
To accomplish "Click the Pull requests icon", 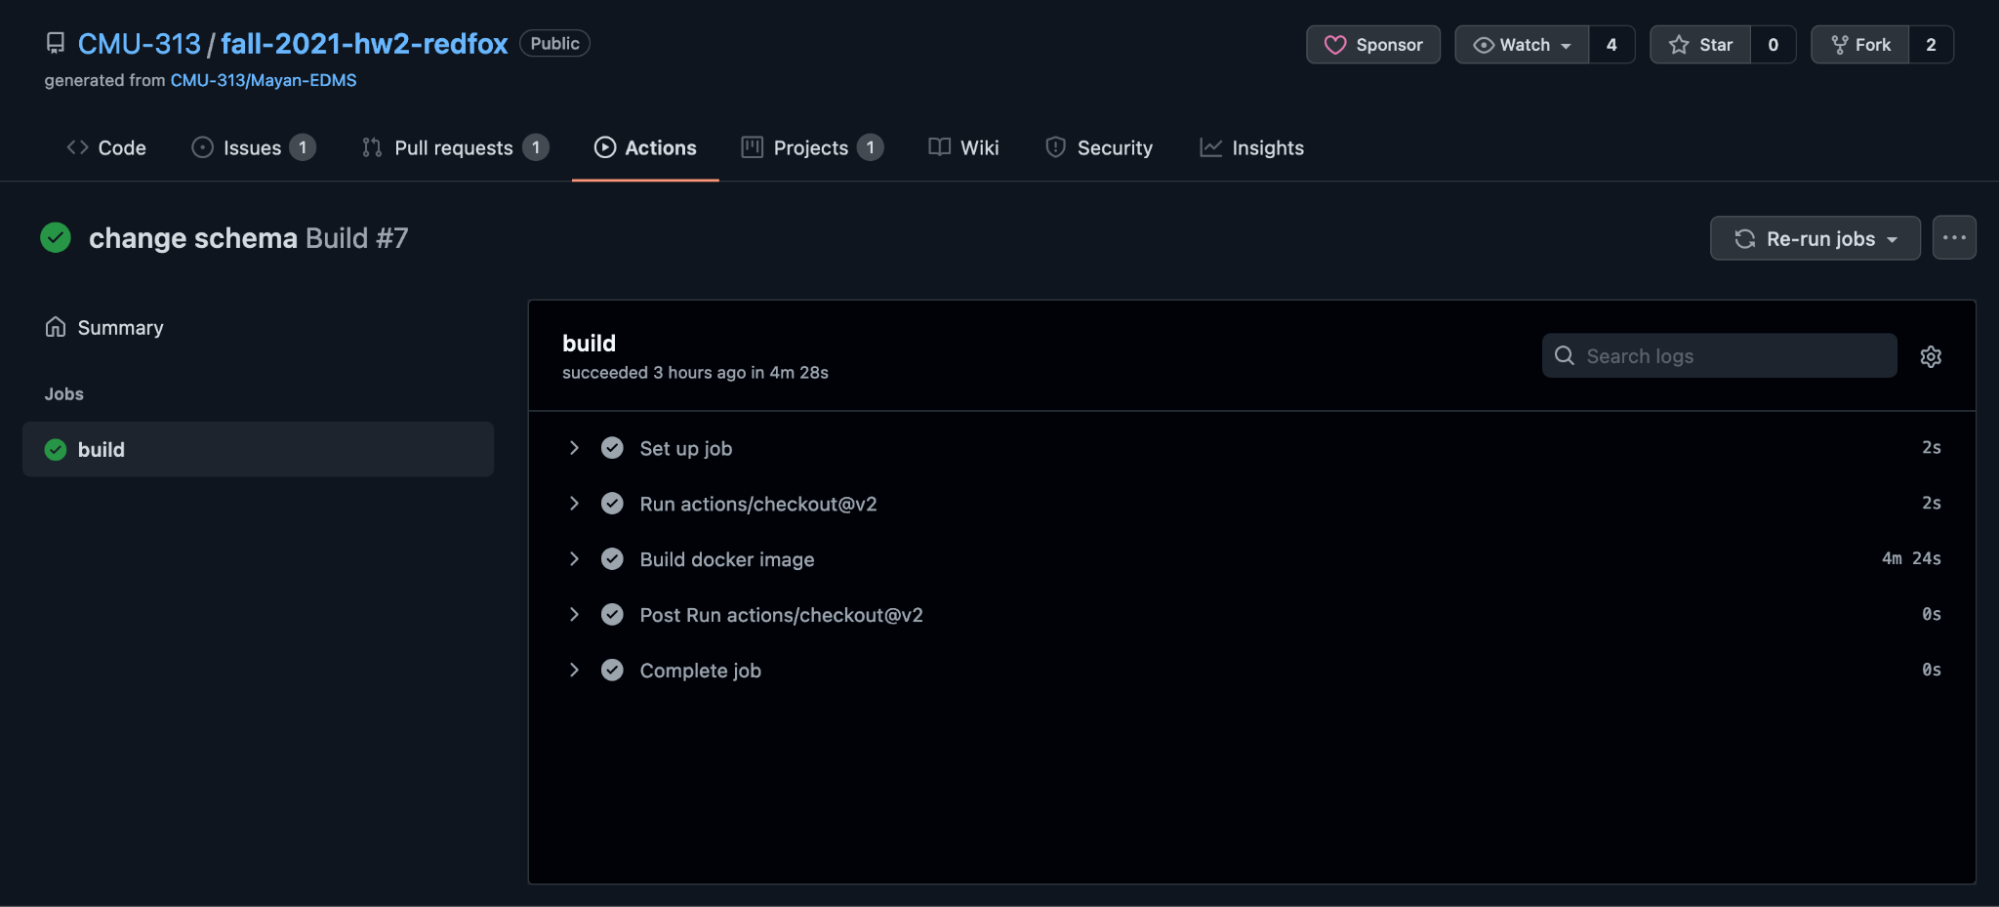I will point(371,147).
